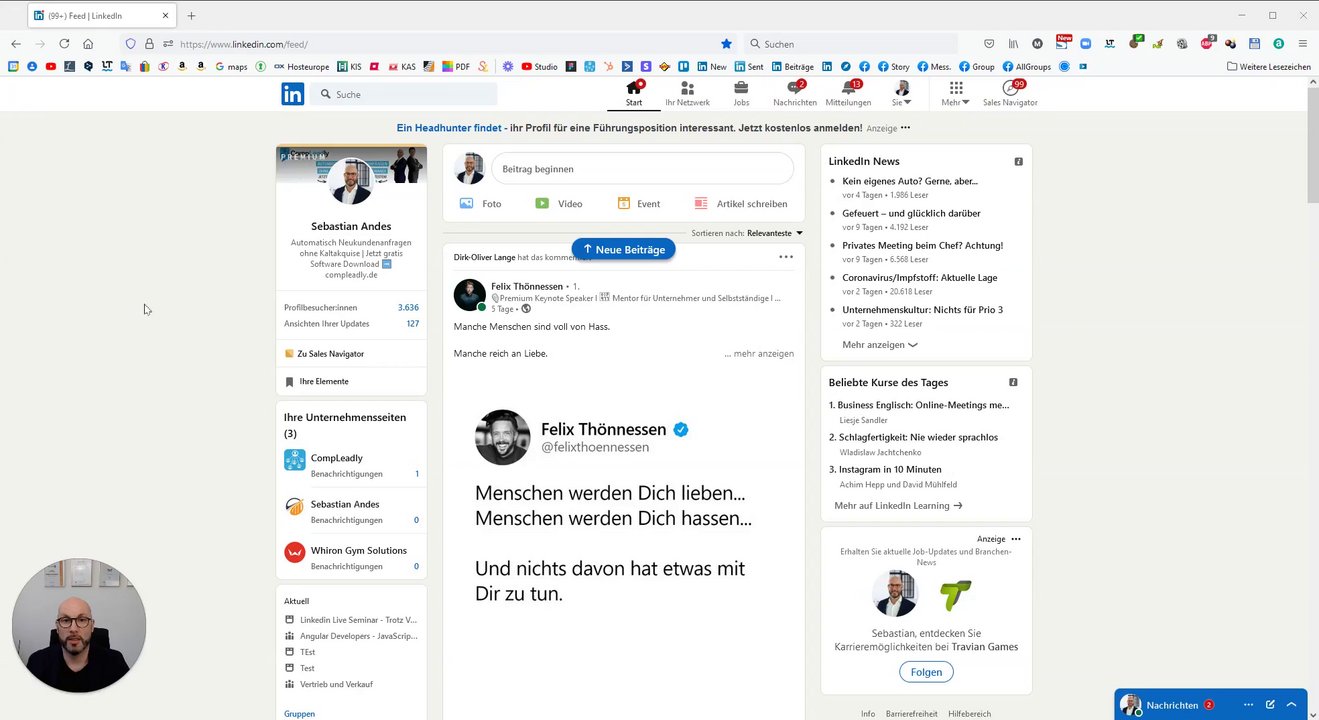Add a Foto to a new post
1319x720 pixels.
coord(480,203)
